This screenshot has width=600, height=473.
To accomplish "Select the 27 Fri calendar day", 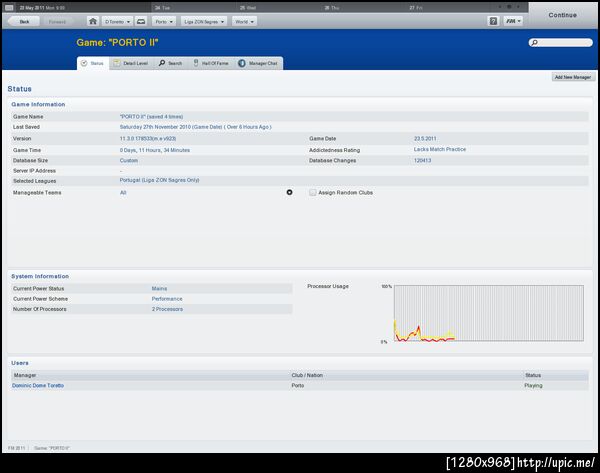I will (417, 8).
